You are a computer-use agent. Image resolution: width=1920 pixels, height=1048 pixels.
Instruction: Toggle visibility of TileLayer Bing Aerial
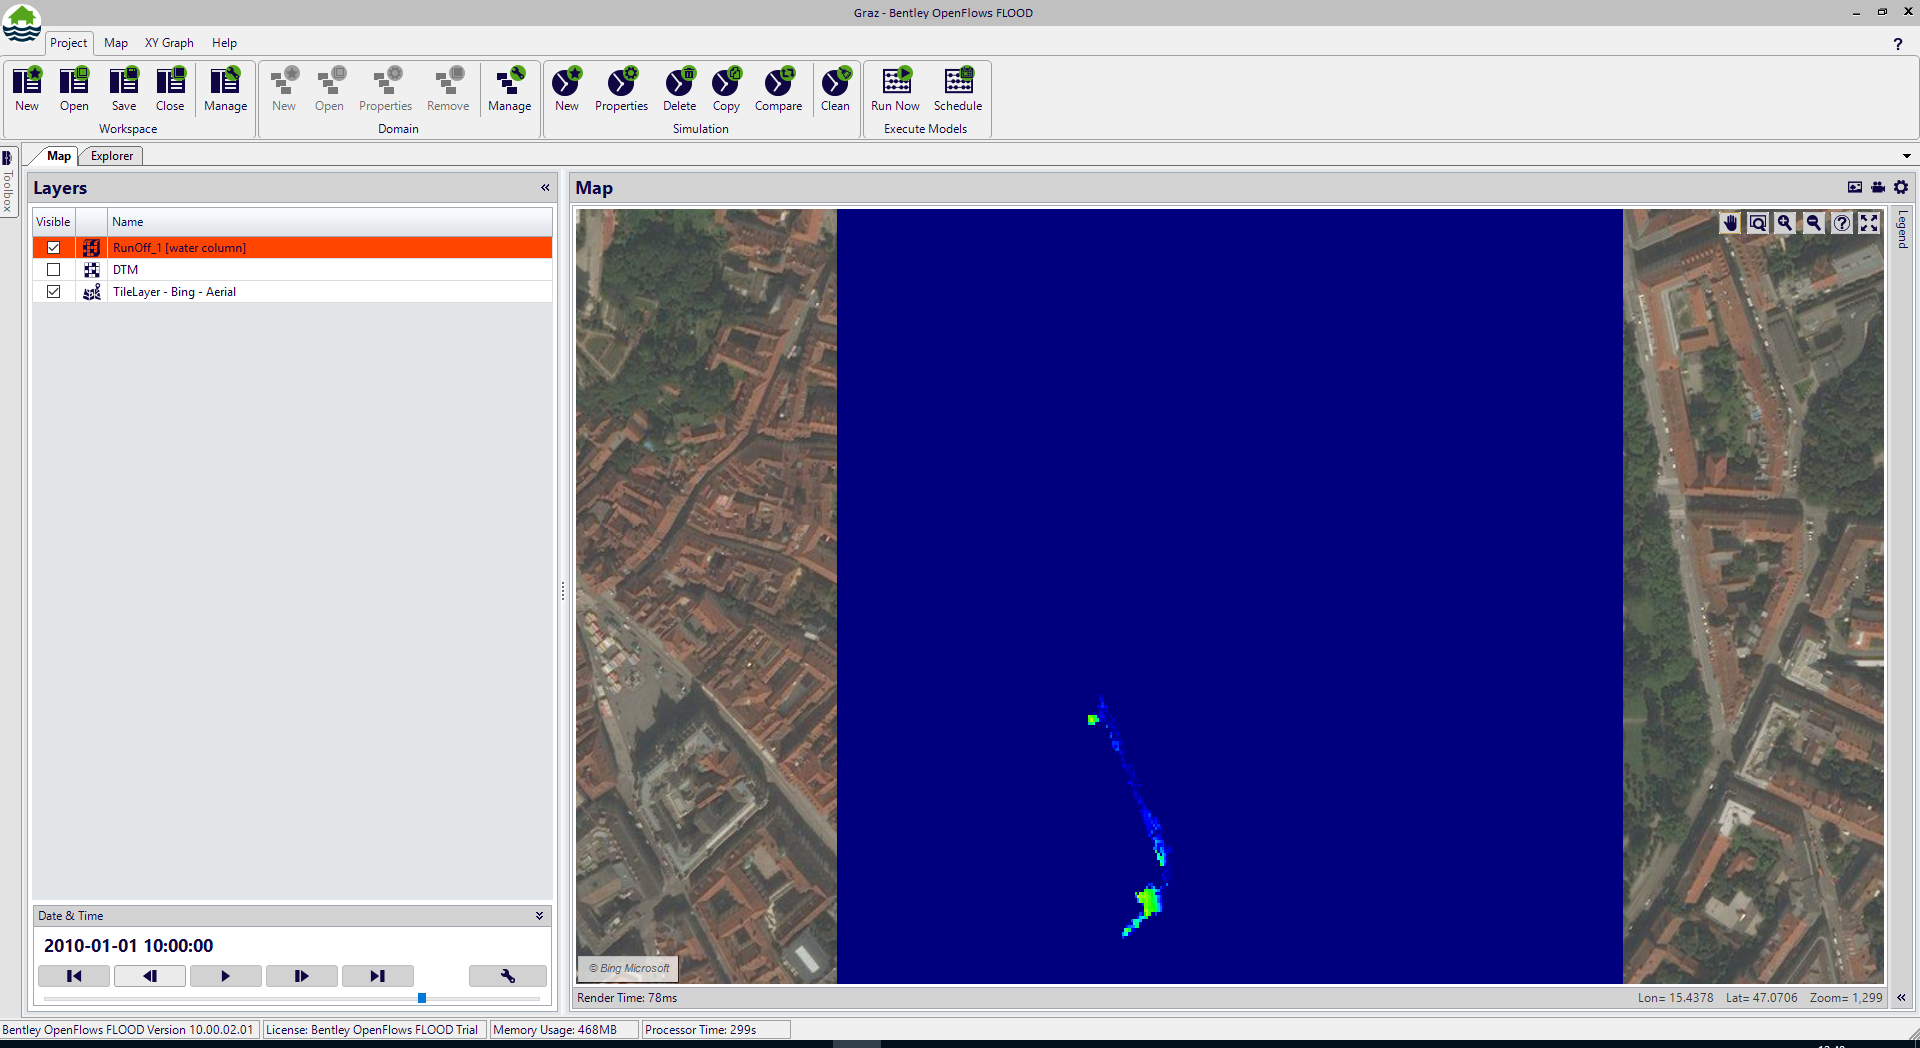point(54,292)
